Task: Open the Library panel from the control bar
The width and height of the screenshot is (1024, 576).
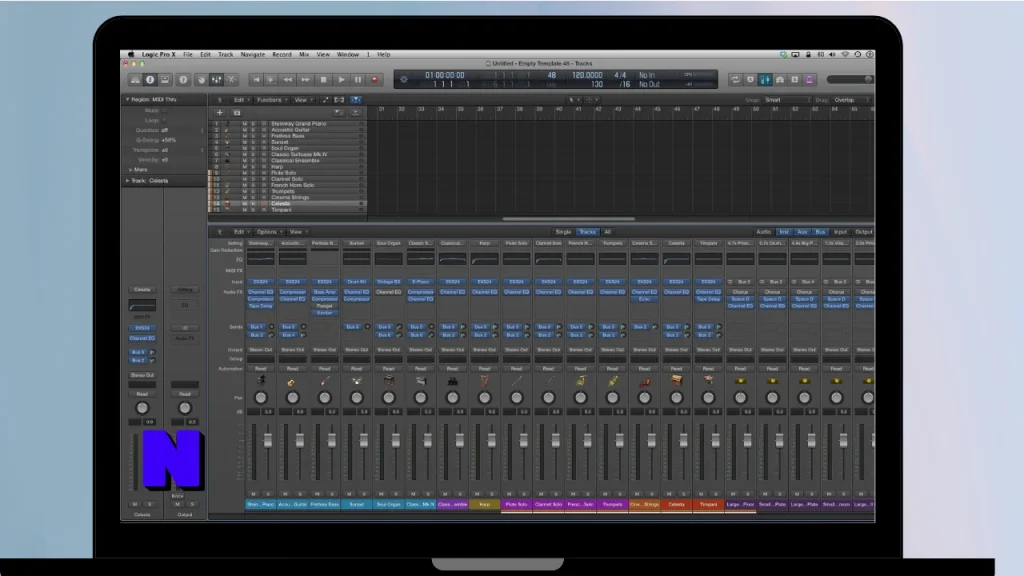Action: point(135,80)
